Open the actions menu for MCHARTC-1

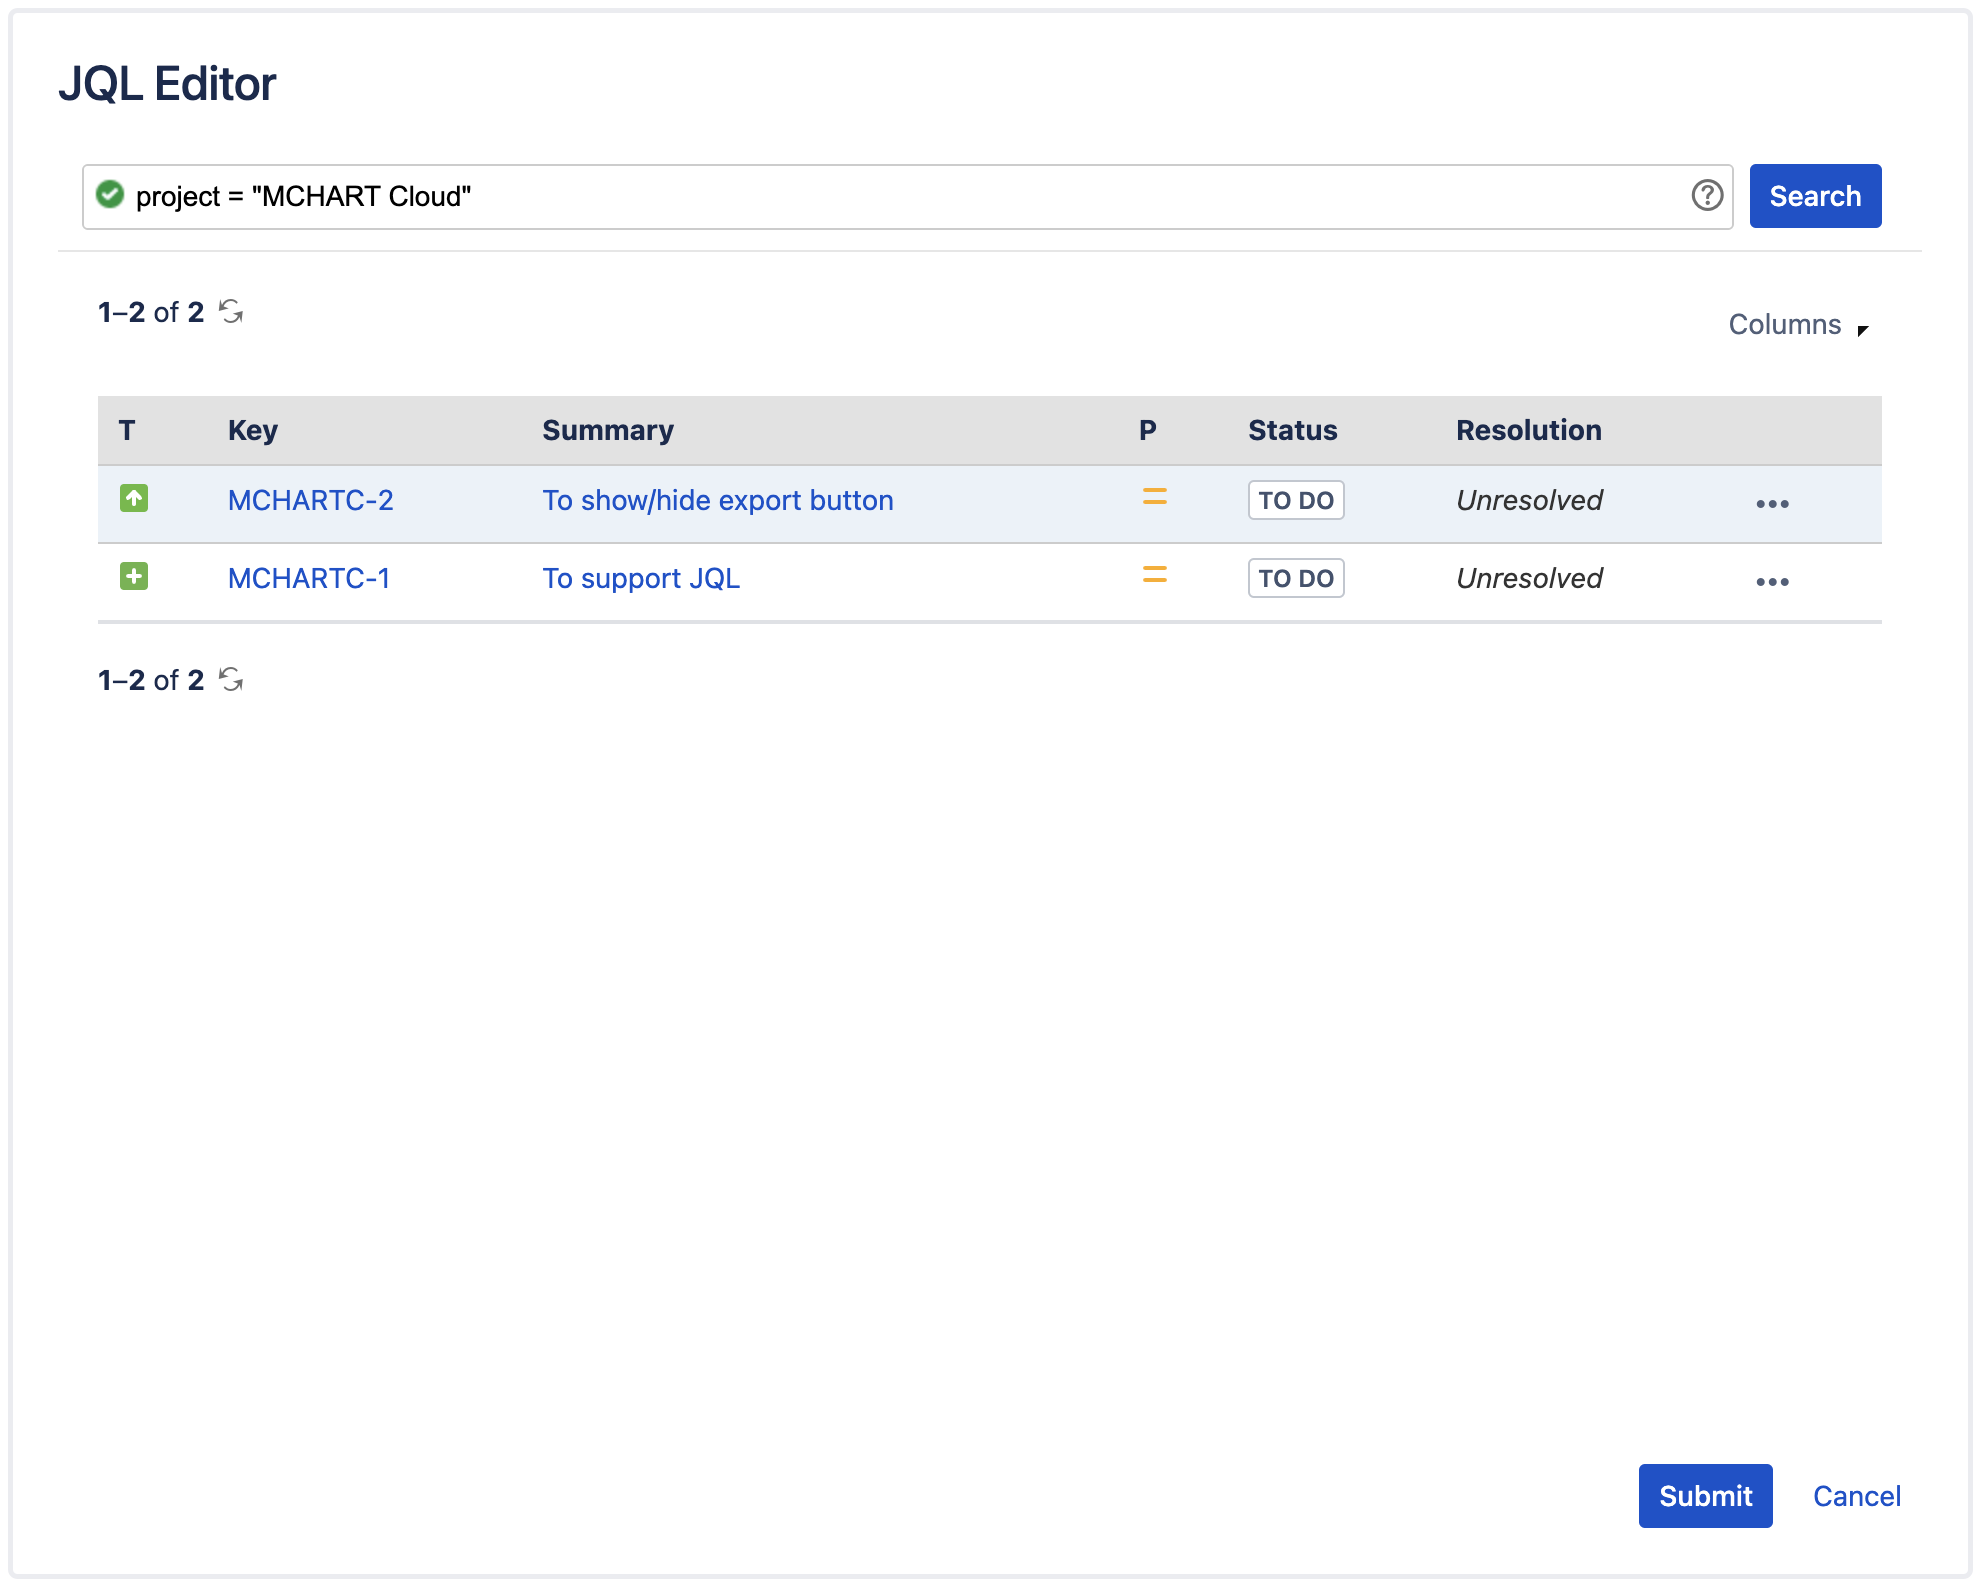point(1772,581)
